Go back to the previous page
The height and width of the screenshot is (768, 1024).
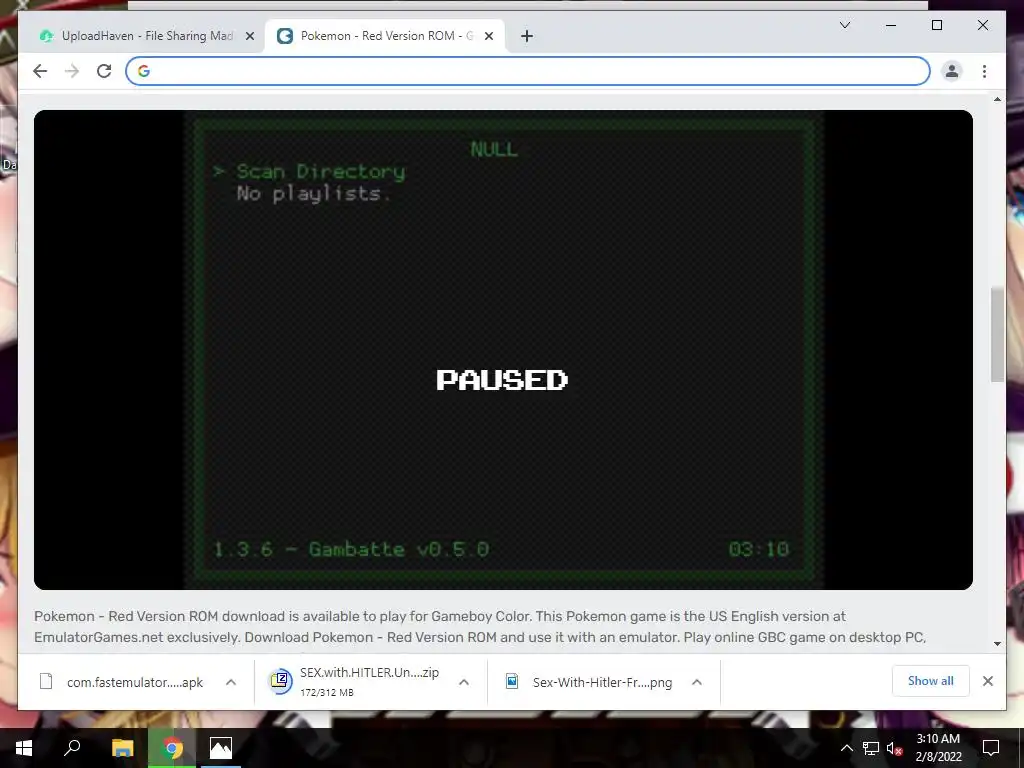(40, 71)
